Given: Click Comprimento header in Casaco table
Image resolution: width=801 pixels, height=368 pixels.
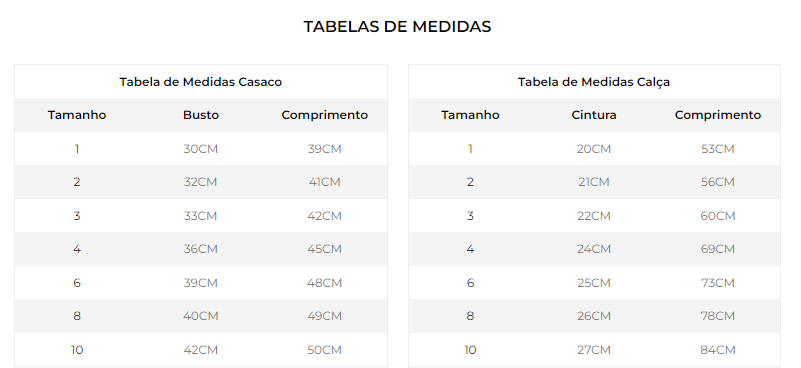Looking at the screenshot, I should [x=324, y=115].
